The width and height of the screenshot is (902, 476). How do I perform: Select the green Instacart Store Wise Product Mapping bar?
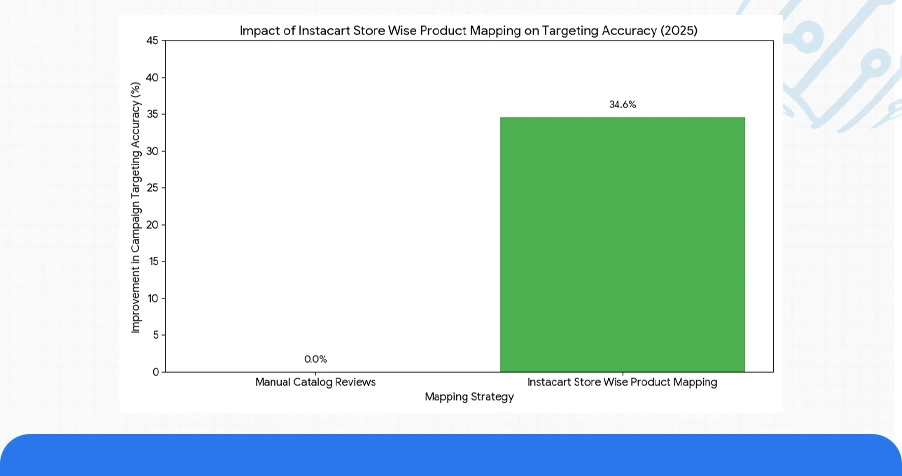pyautogui.click(x=622, y=245)
